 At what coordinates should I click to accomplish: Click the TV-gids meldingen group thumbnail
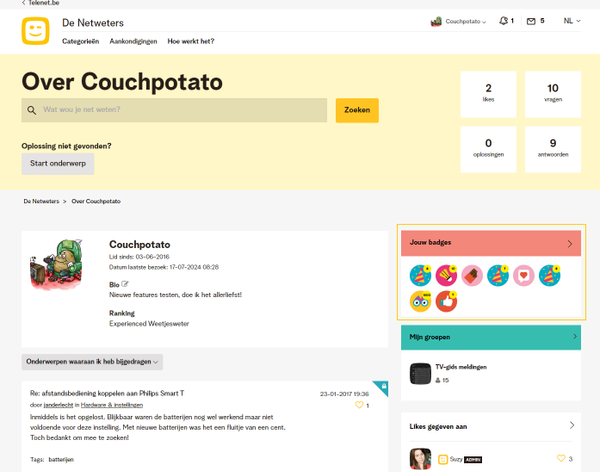tap(420, 374)
